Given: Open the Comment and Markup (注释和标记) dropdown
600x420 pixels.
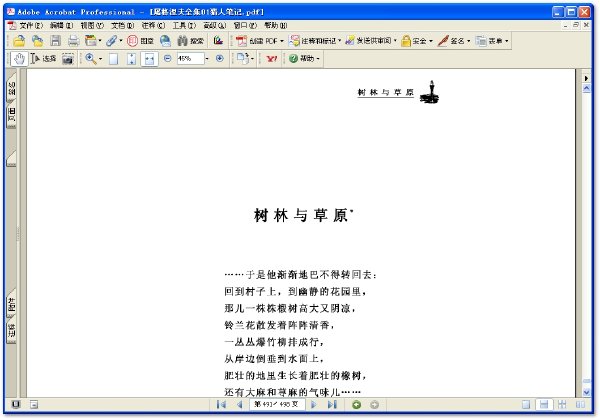Looking at the screenshot, I should pyautogui.click(x=315, y=41).
